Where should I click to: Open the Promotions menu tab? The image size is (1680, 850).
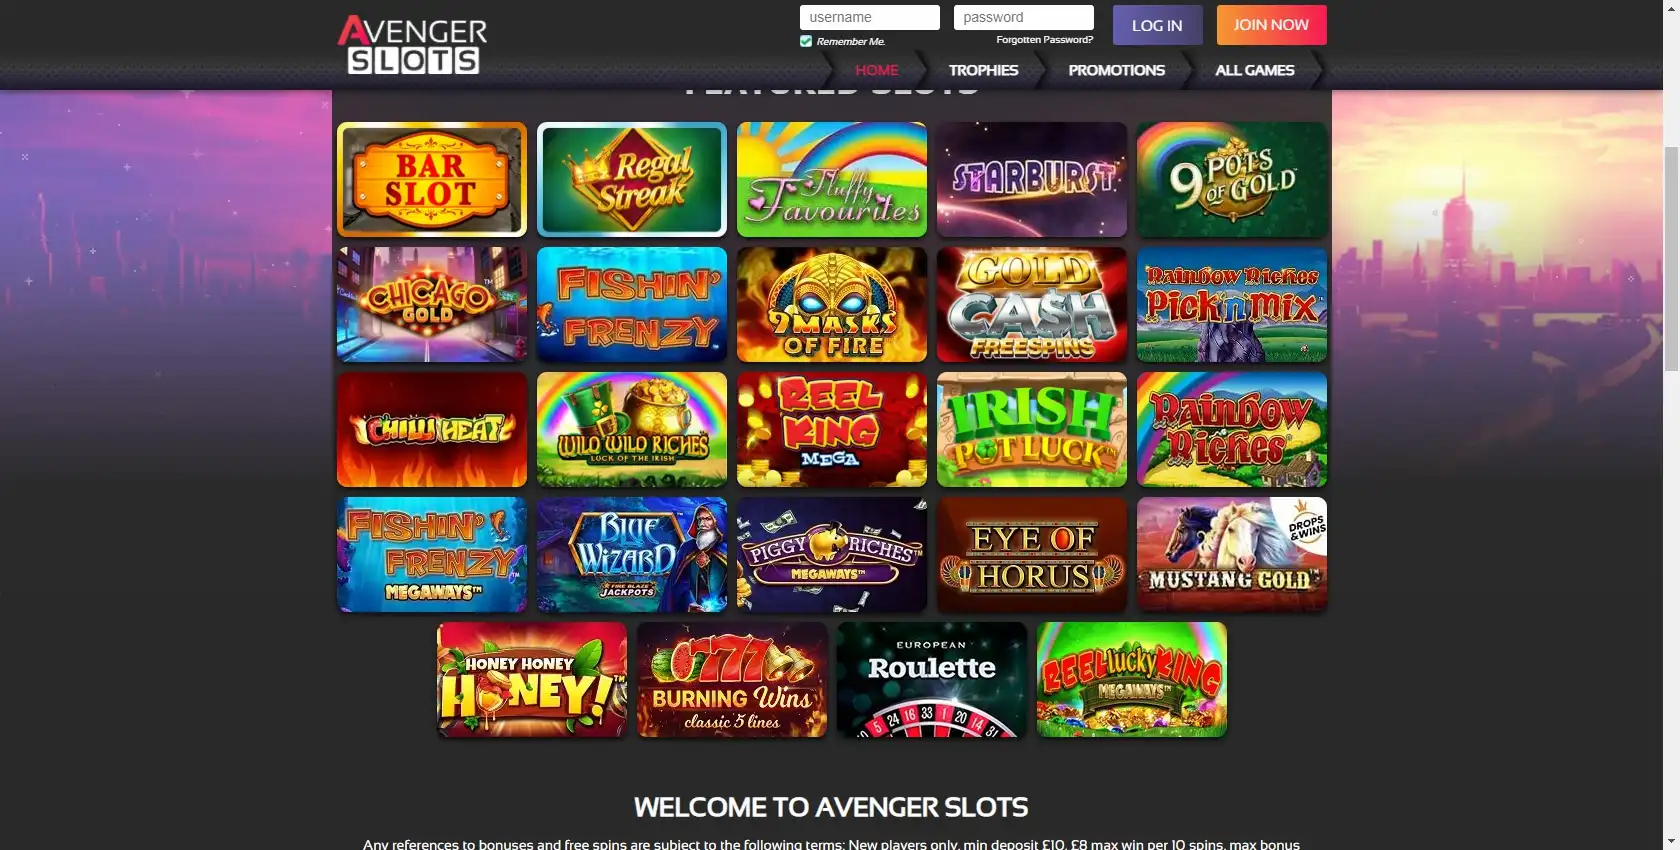coord(1116,70)
